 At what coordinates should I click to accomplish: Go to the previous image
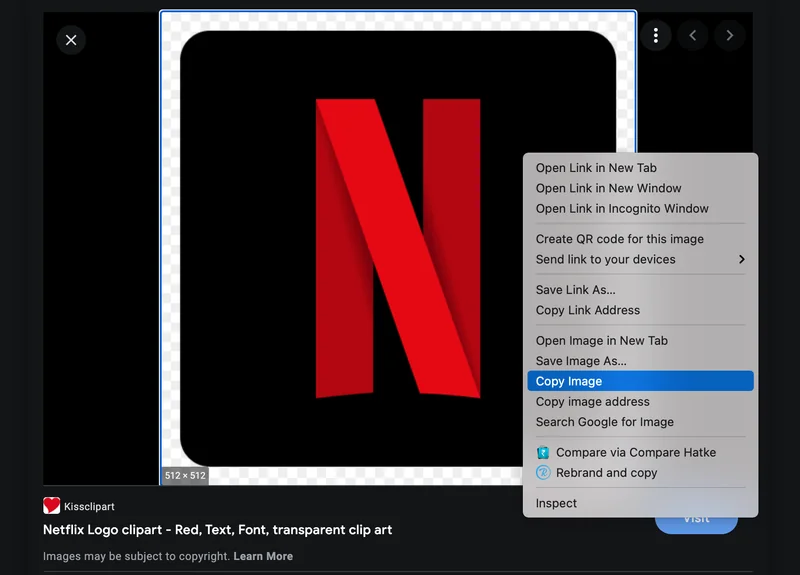692,36
